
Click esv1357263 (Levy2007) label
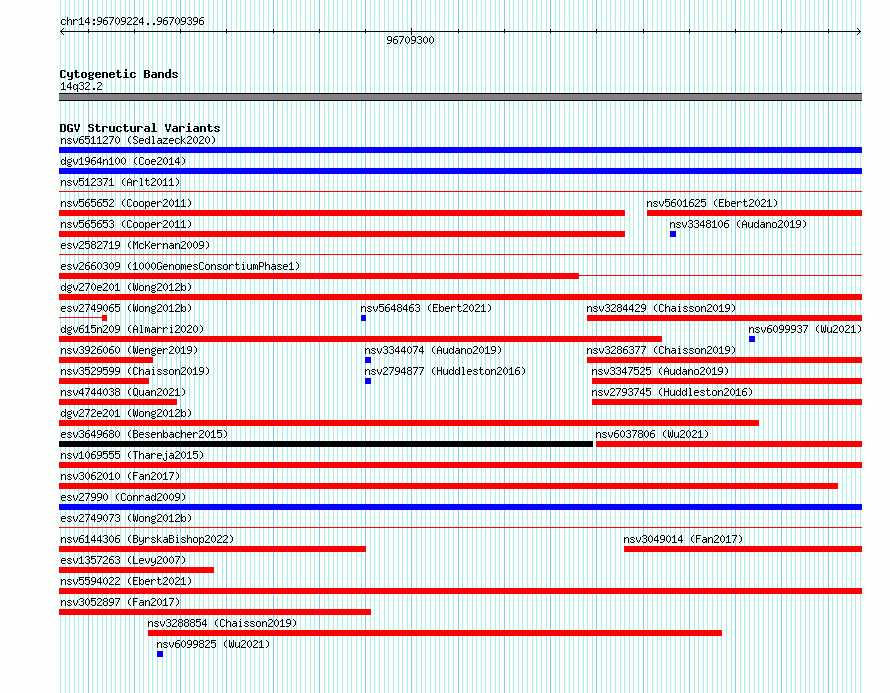(x=123, y=560)
